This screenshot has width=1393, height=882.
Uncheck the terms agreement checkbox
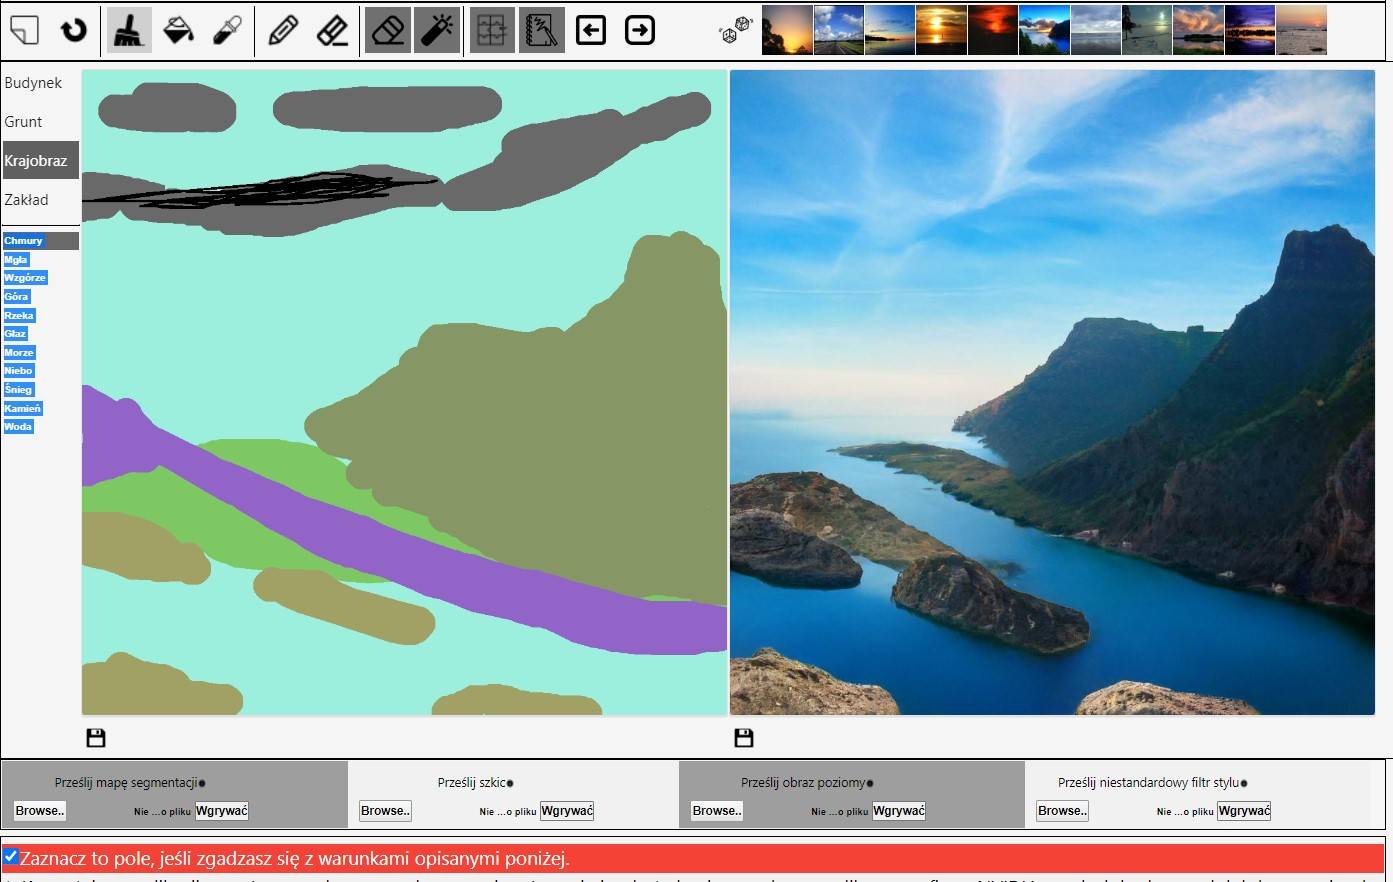pos(11,856)
